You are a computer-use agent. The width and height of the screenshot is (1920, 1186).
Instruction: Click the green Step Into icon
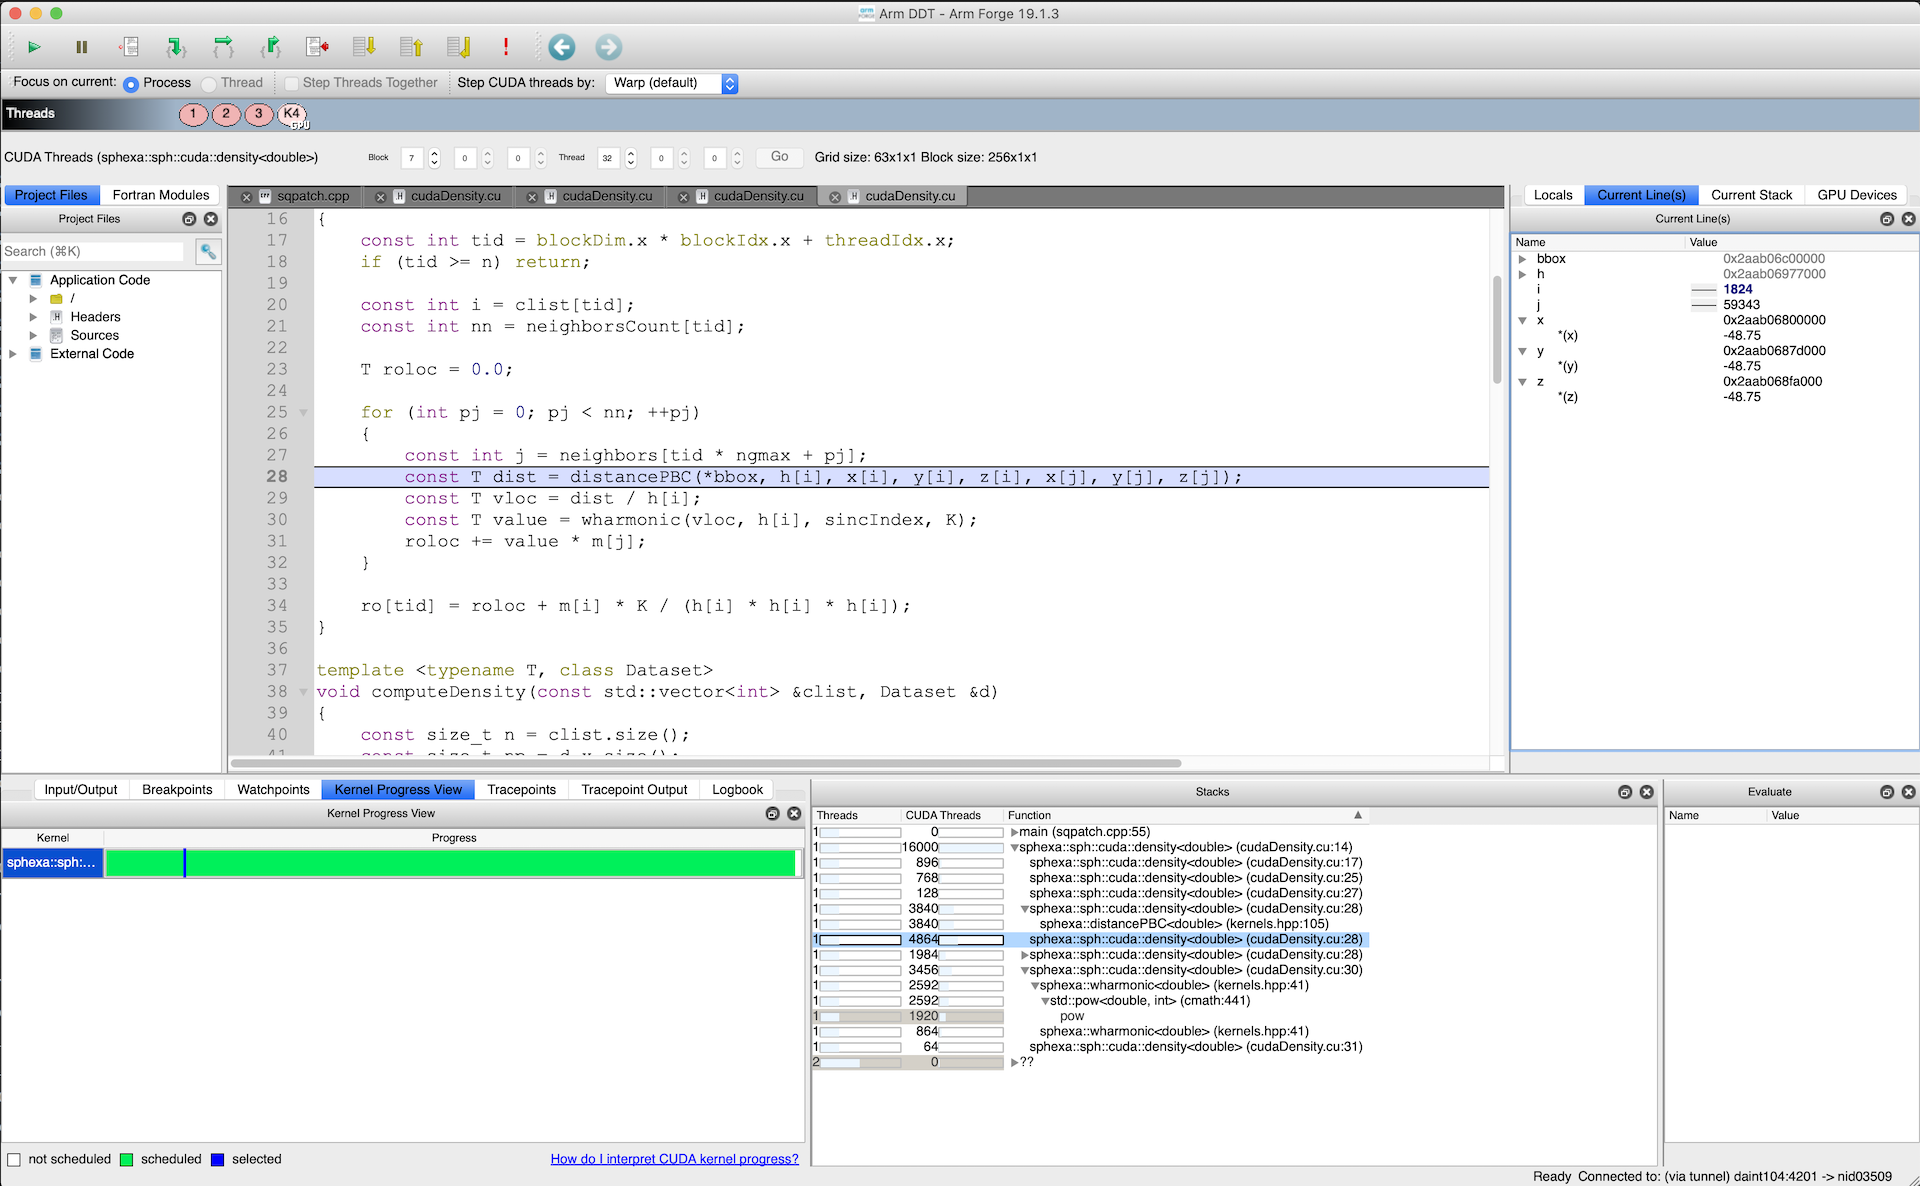pyautogui.click(x=176, y=47)
